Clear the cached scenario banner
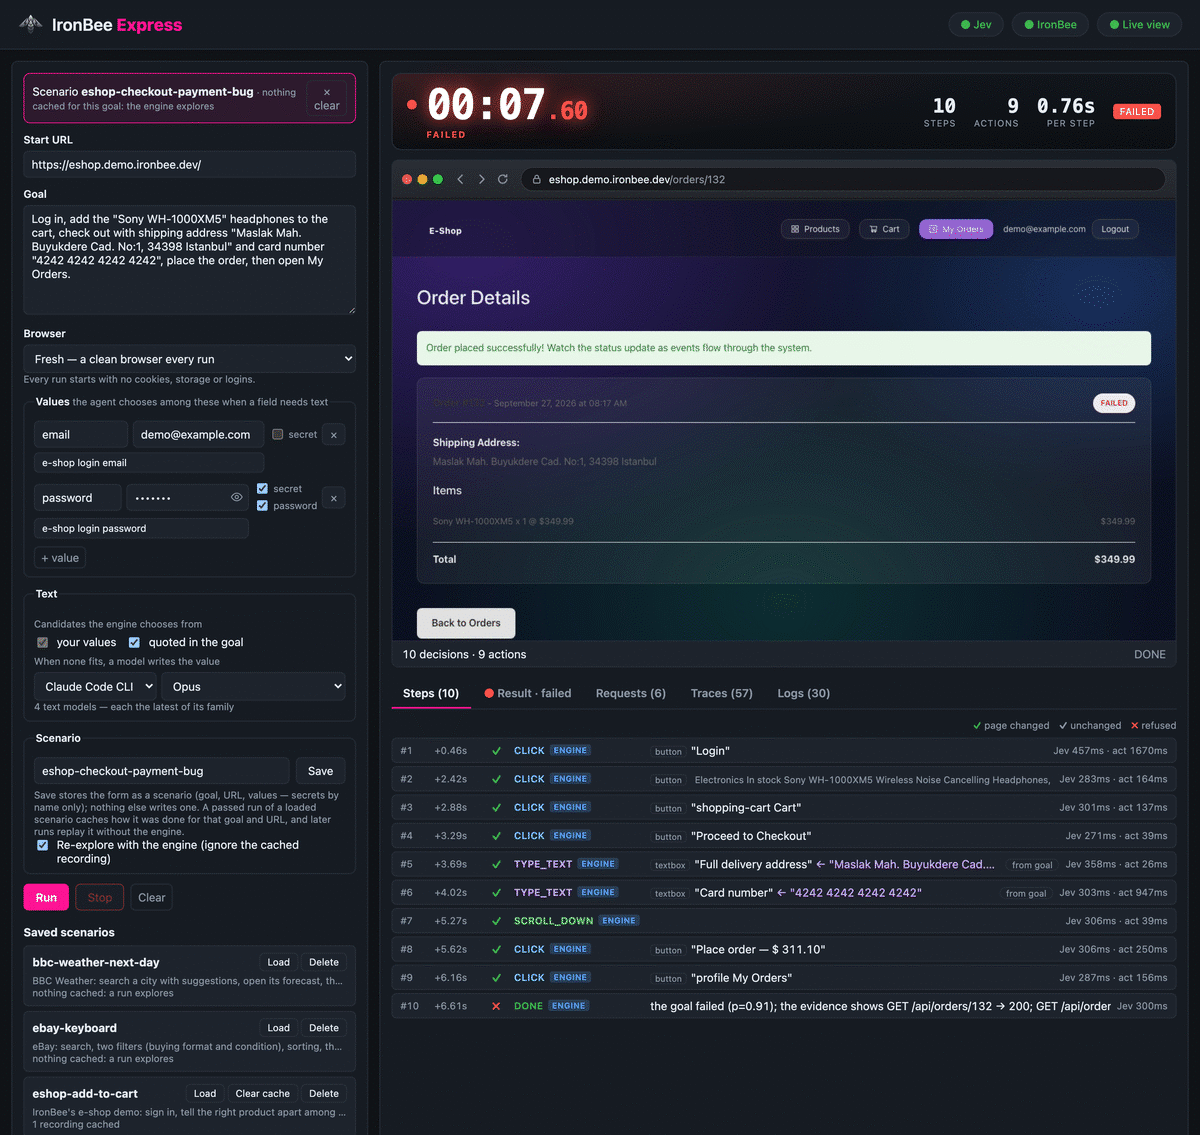The width and height of the screenshot is (1200, 1135). 327,99
